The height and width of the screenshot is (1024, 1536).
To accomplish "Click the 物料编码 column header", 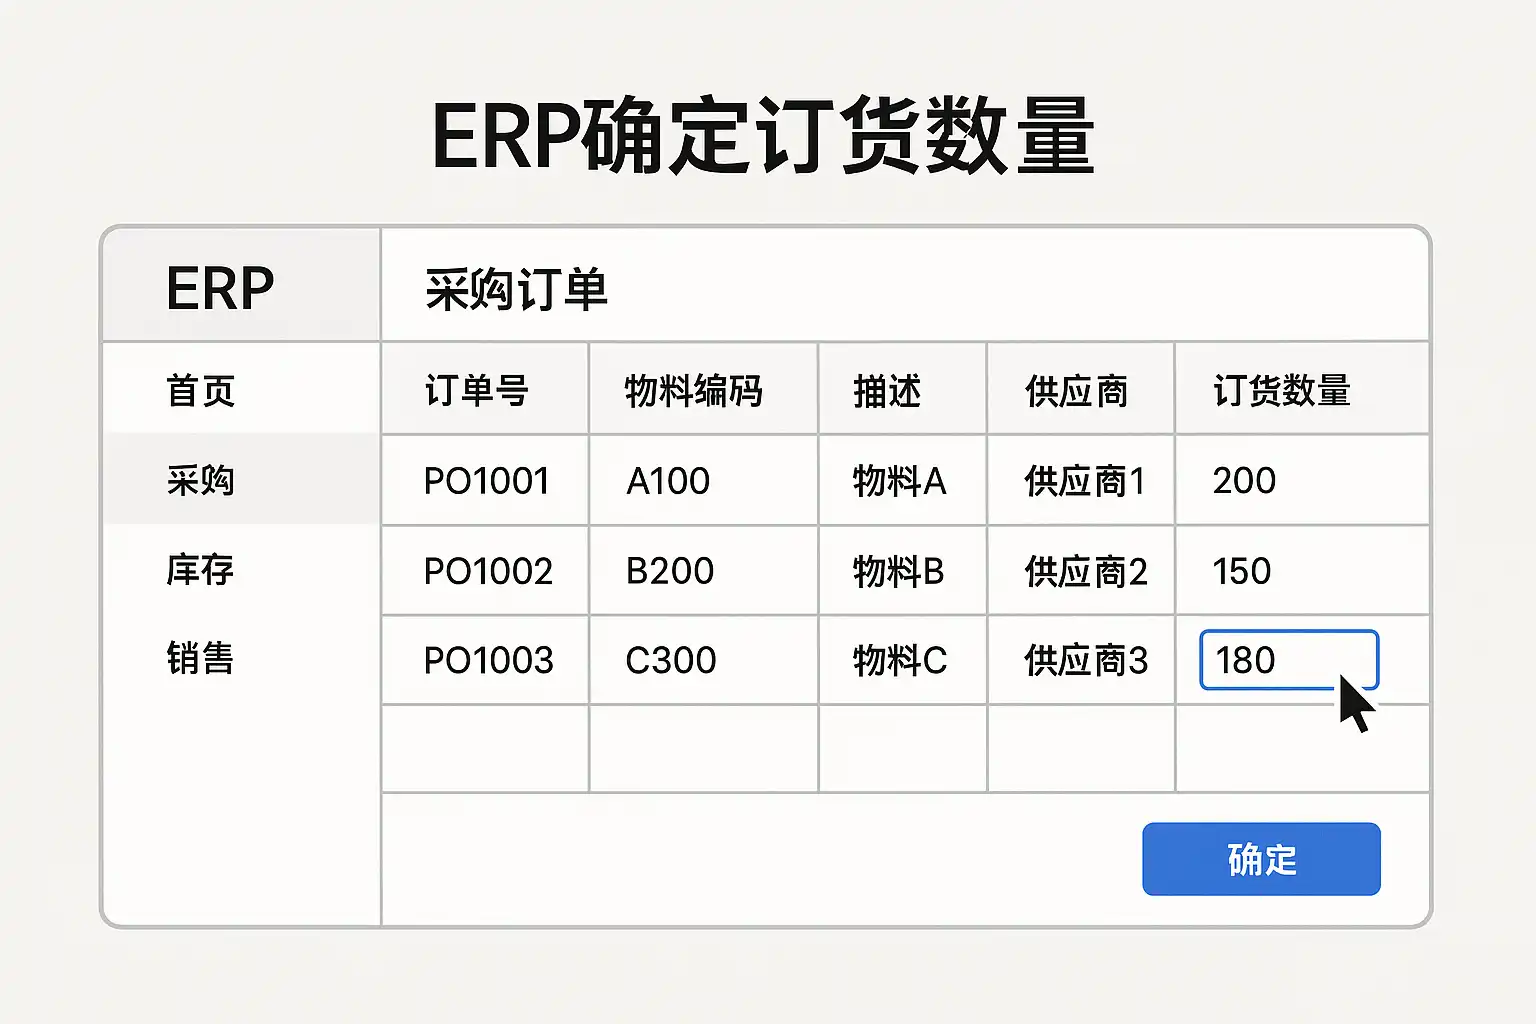I will click(x=693, y=390).
